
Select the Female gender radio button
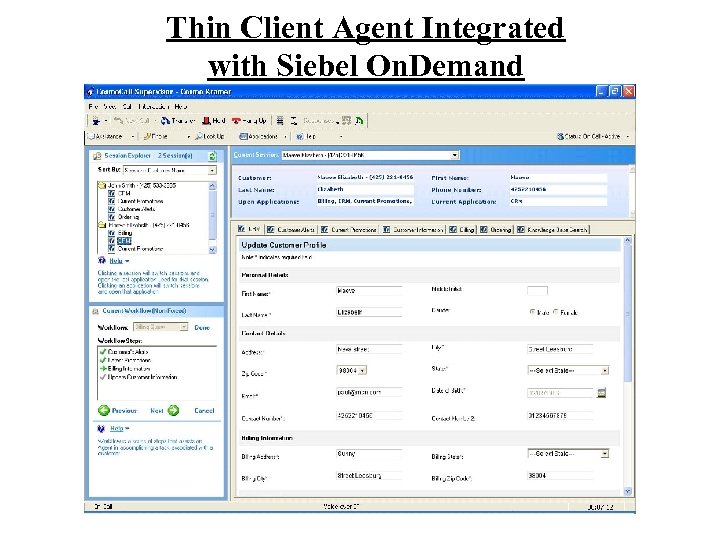click(x=556, y=312)
